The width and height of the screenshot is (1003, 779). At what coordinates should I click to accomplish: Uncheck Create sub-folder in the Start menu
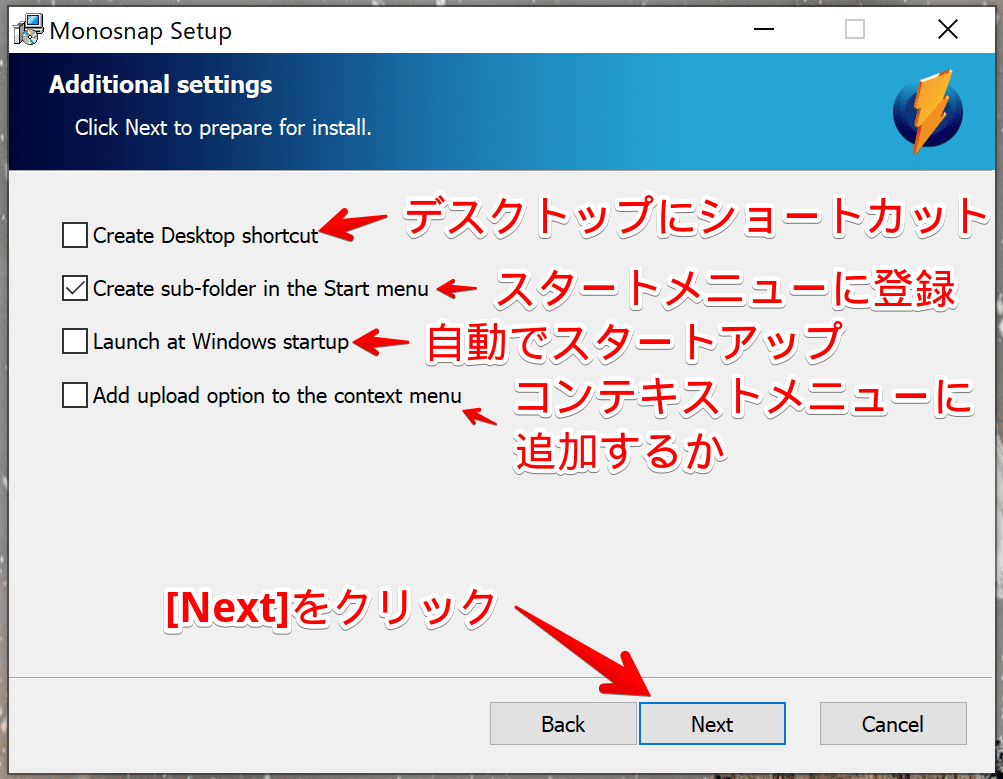tap(75, 288)
